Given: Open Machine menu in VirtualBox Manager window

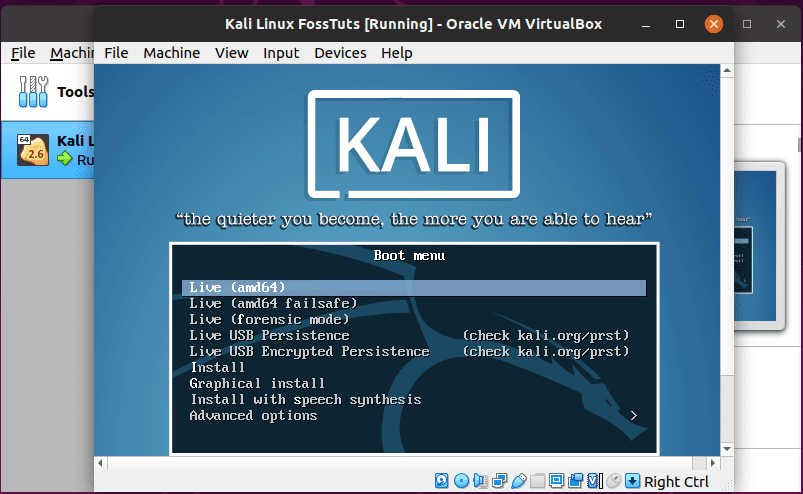Looking at the screenshot, I should (72, 53).
